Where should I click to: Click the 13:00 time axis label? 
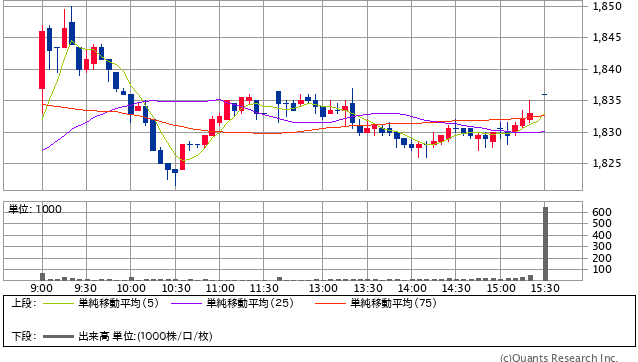click(323, 288)
